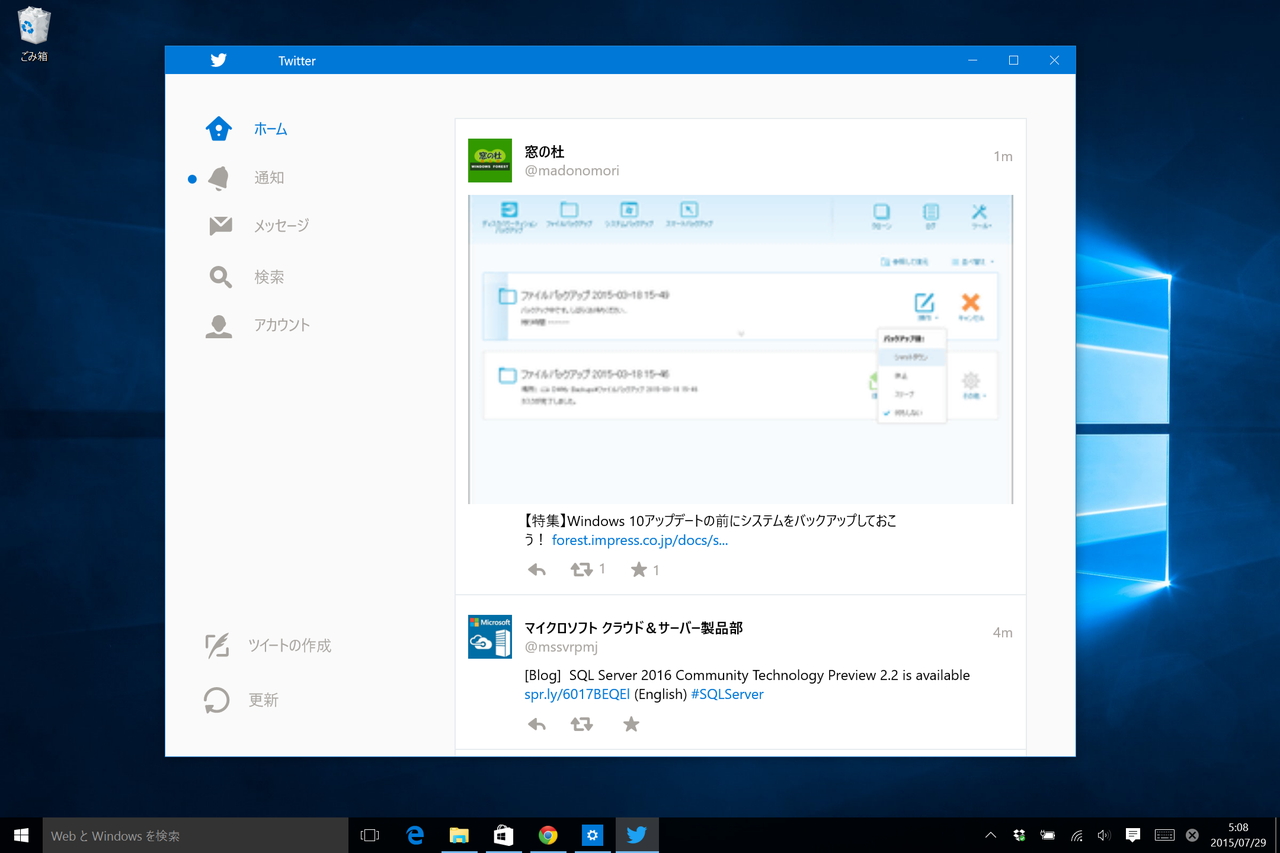This screenshot has width=1280, height=853.
Task: Launch Google Chrome from the taskbar
Action: [x=548, y=835]
